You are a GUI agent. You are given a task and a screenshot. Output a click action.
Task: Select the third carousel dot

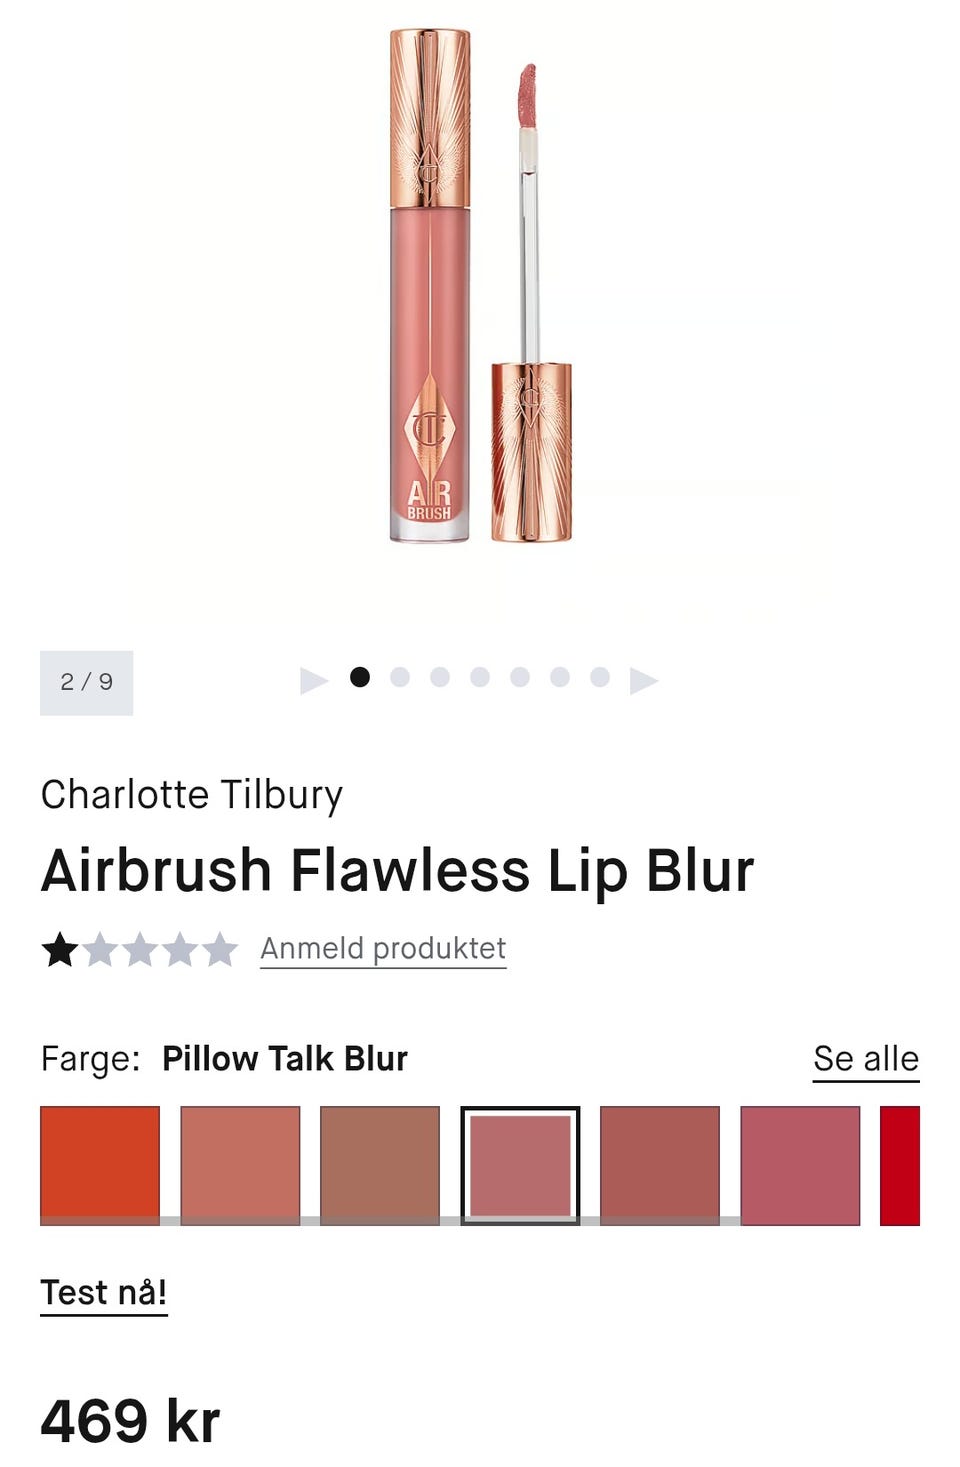pyautogui.click(x=440, y=677)
